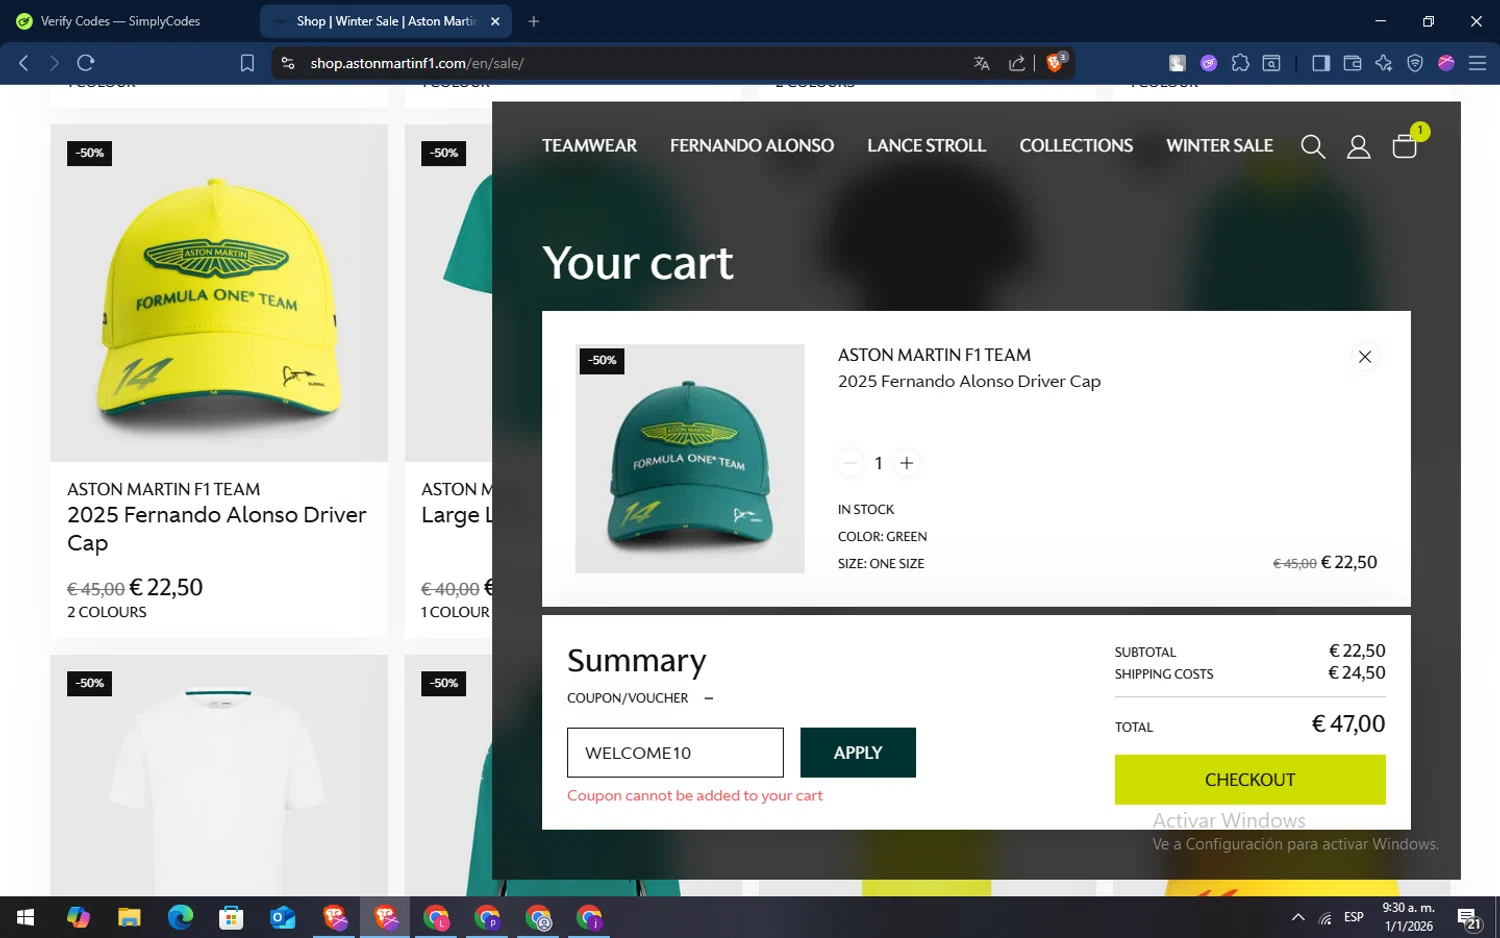Open the green cap thumbnail in cart
Viewport: 1500px width, 938px height.
tap(690, 459)
